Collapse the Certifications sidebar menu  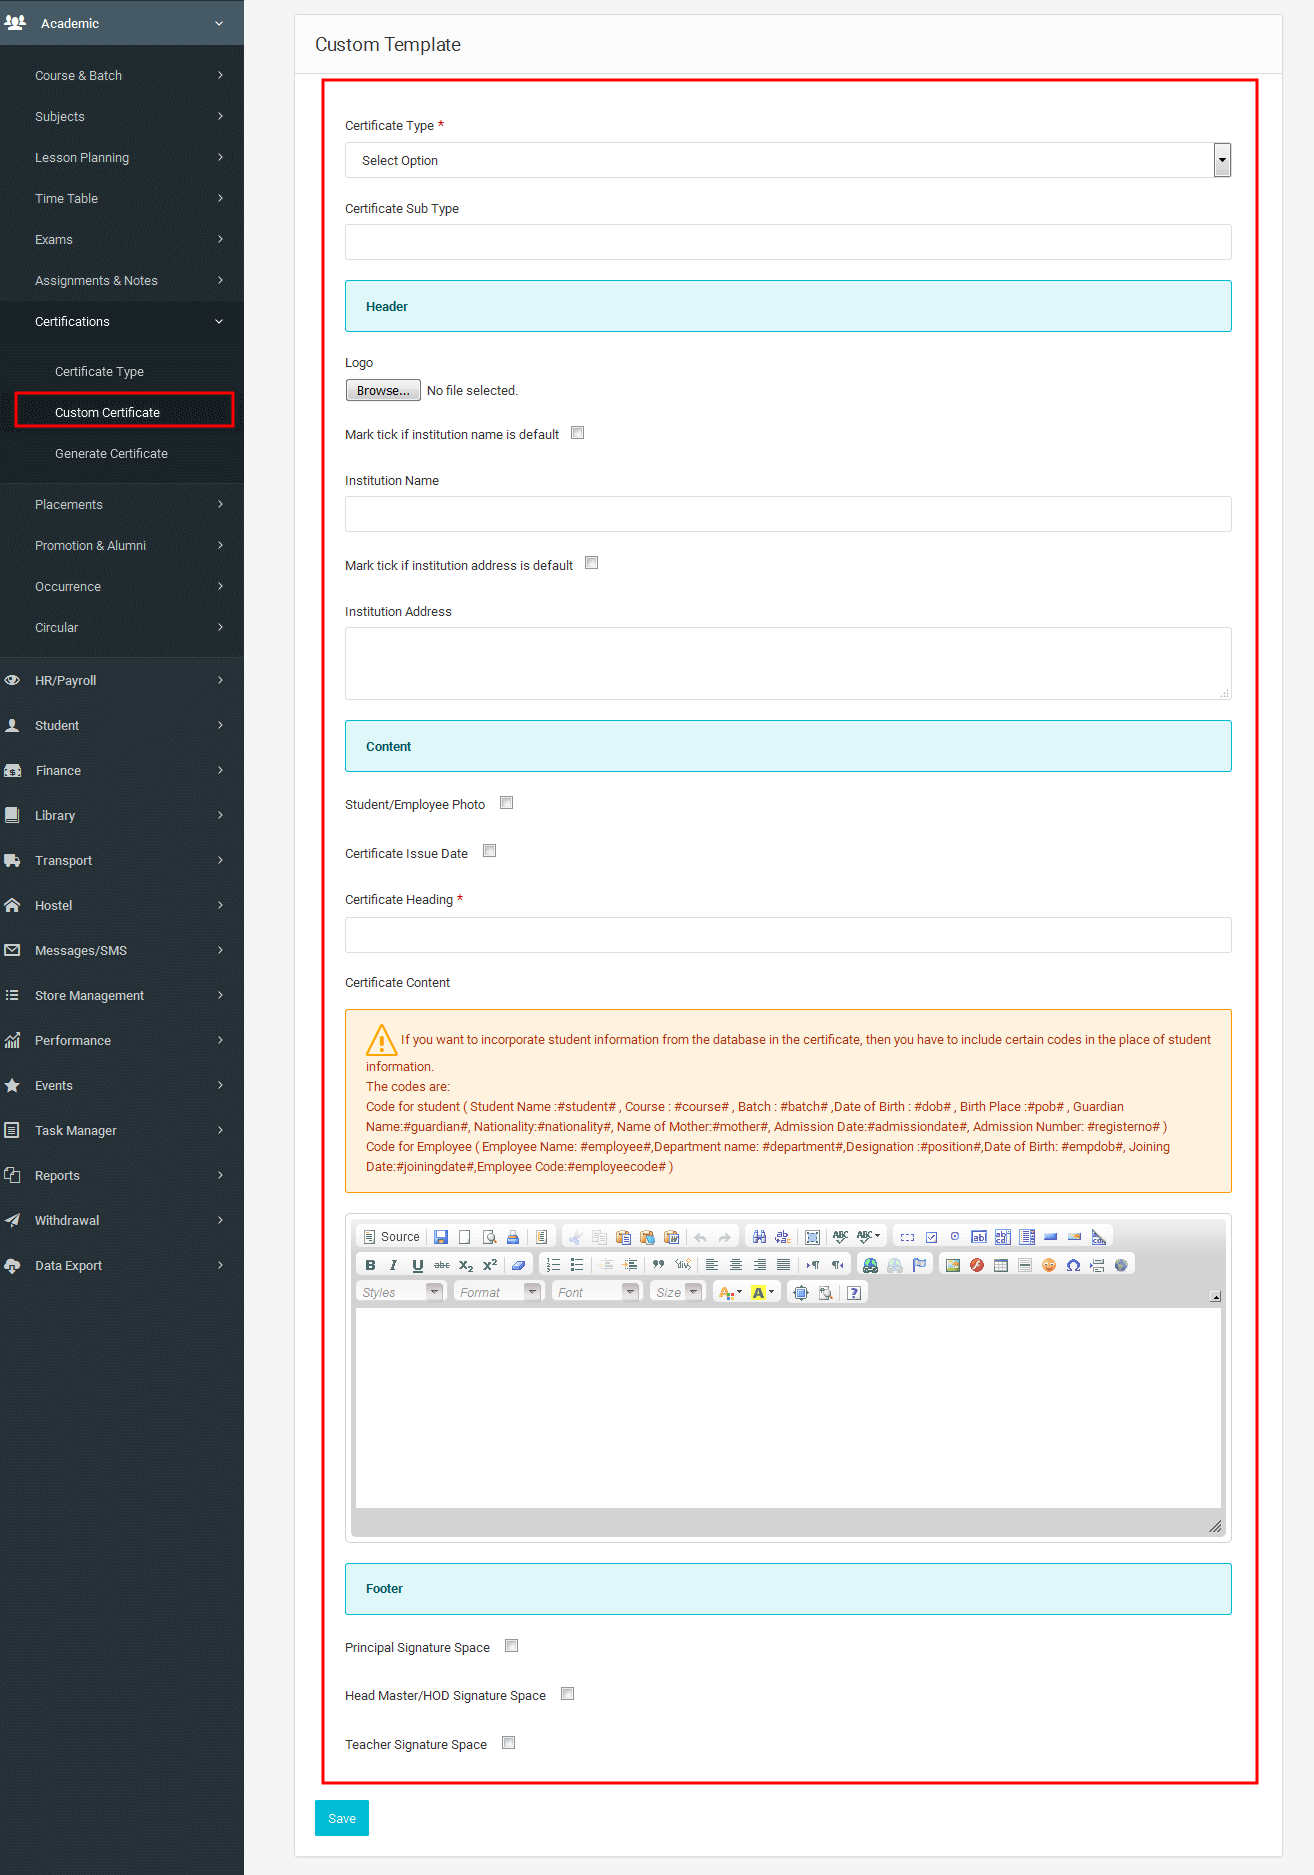point(122,321)
